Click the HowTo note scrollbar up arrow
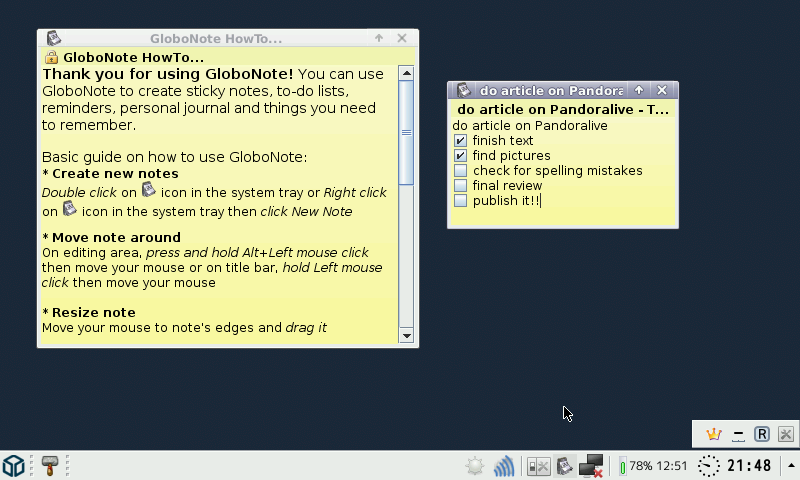The width and height of the screenshot is (800, 480). [407, 73]
